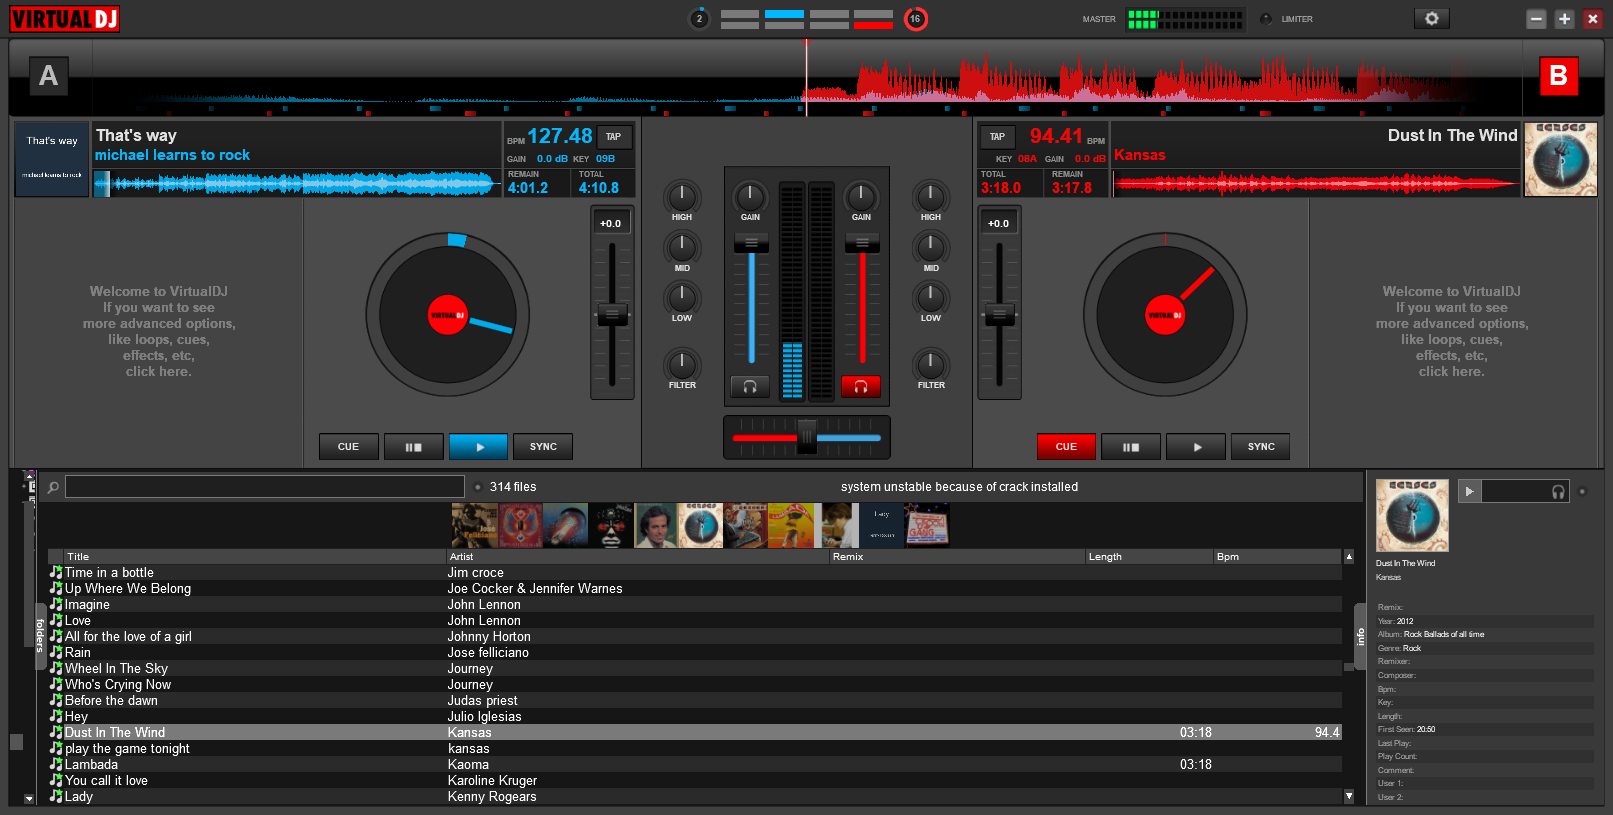The width and height of the screenshot is (1613, 815).
Task: Toggle left channel headphone cue
Action: 750,386
